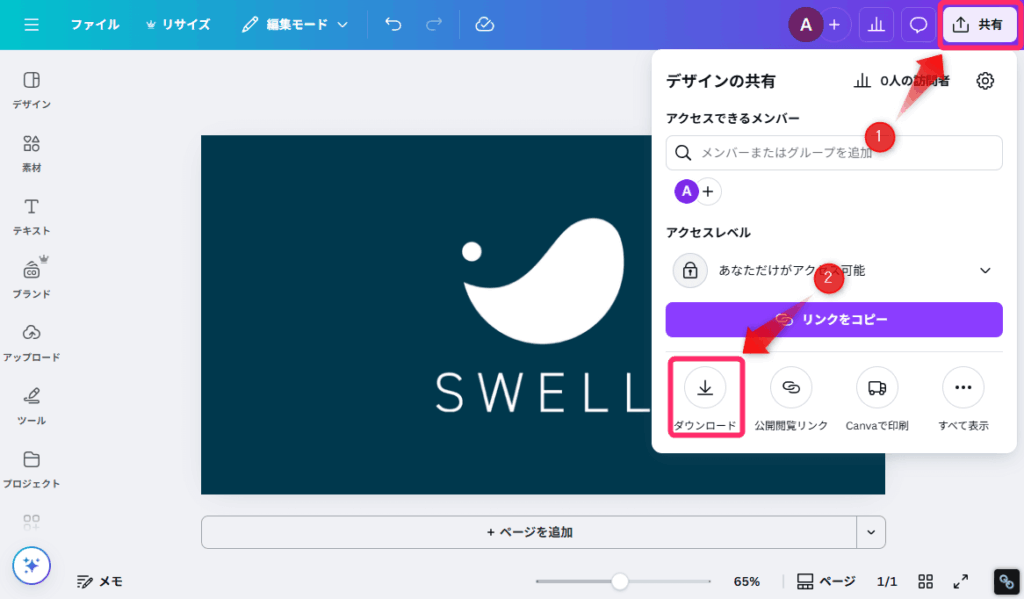
Task: Open the share panel settings gear
Action: [x=985, y=81]
